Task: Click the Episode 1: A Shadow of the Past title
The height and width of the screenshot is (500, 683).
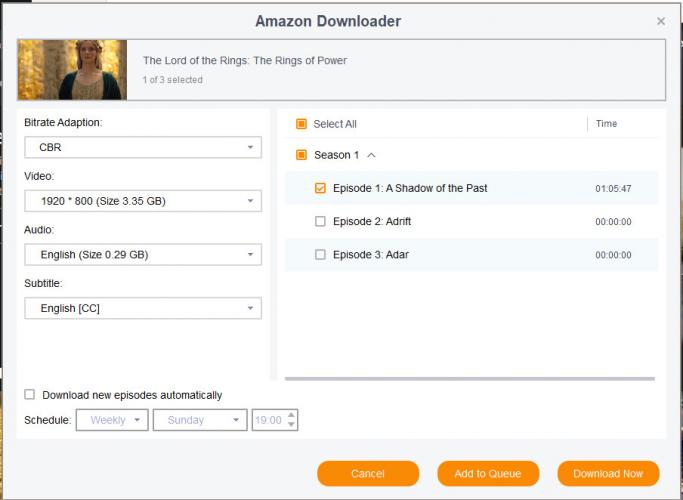Action: [x=410, y=188]
